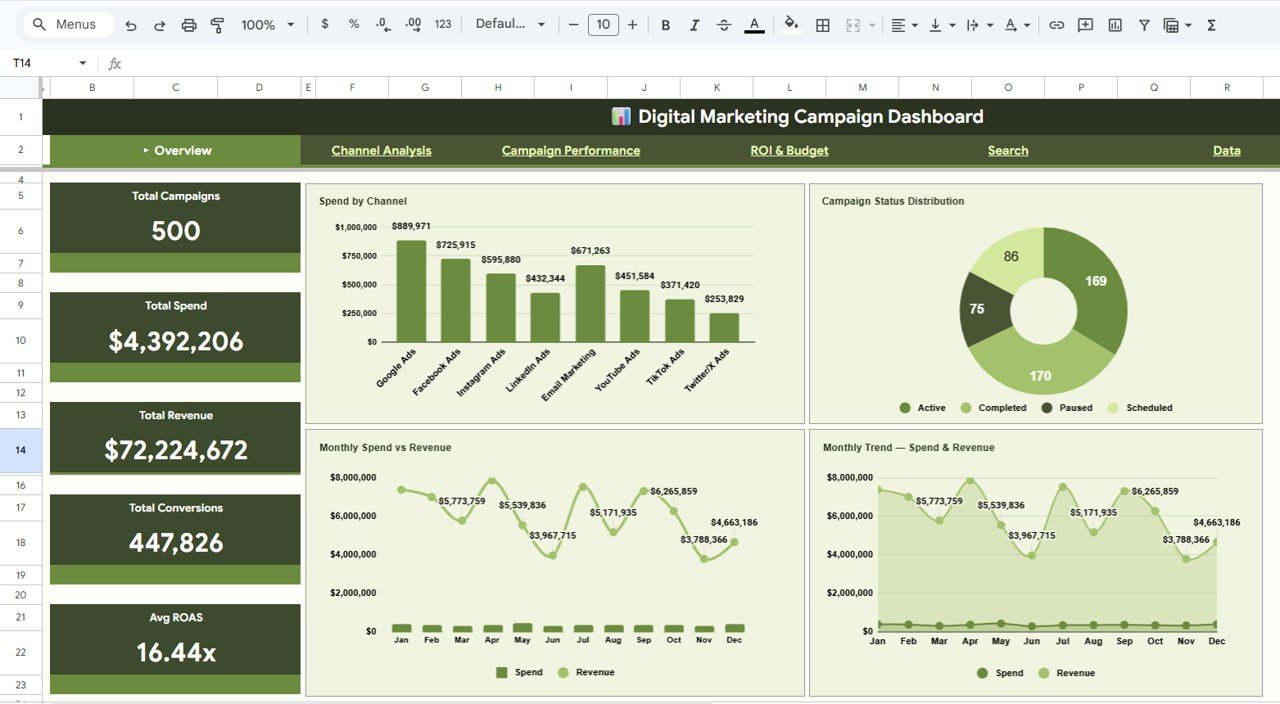This screenshot has height=704, width=1280.
Task: Insert a comment with comment icon
Action: coord(1085,24)
